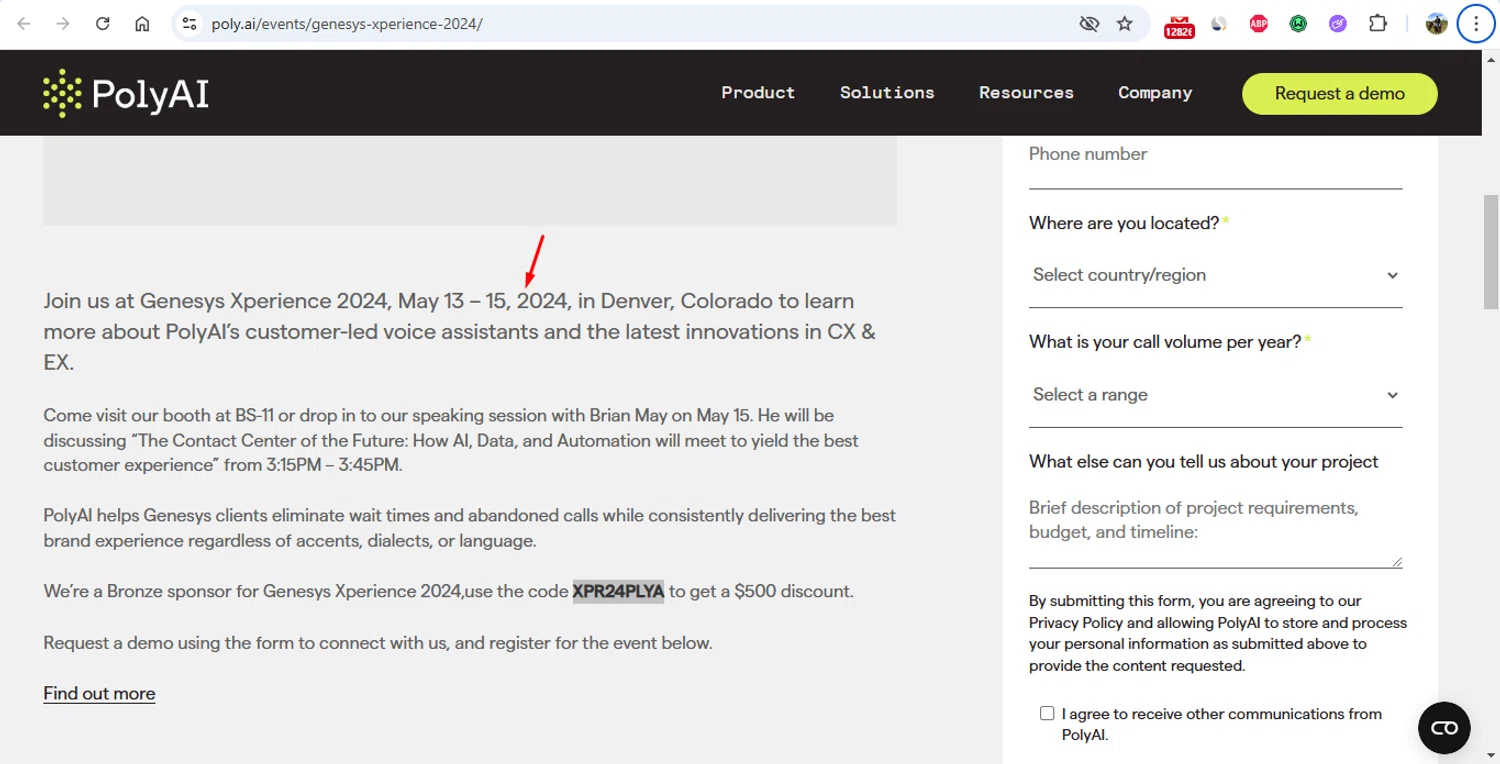Image resolution: width=1500 pixels, height=764 pixels.
Task: Click the Request a demo button
Action: pos(1340,93)
